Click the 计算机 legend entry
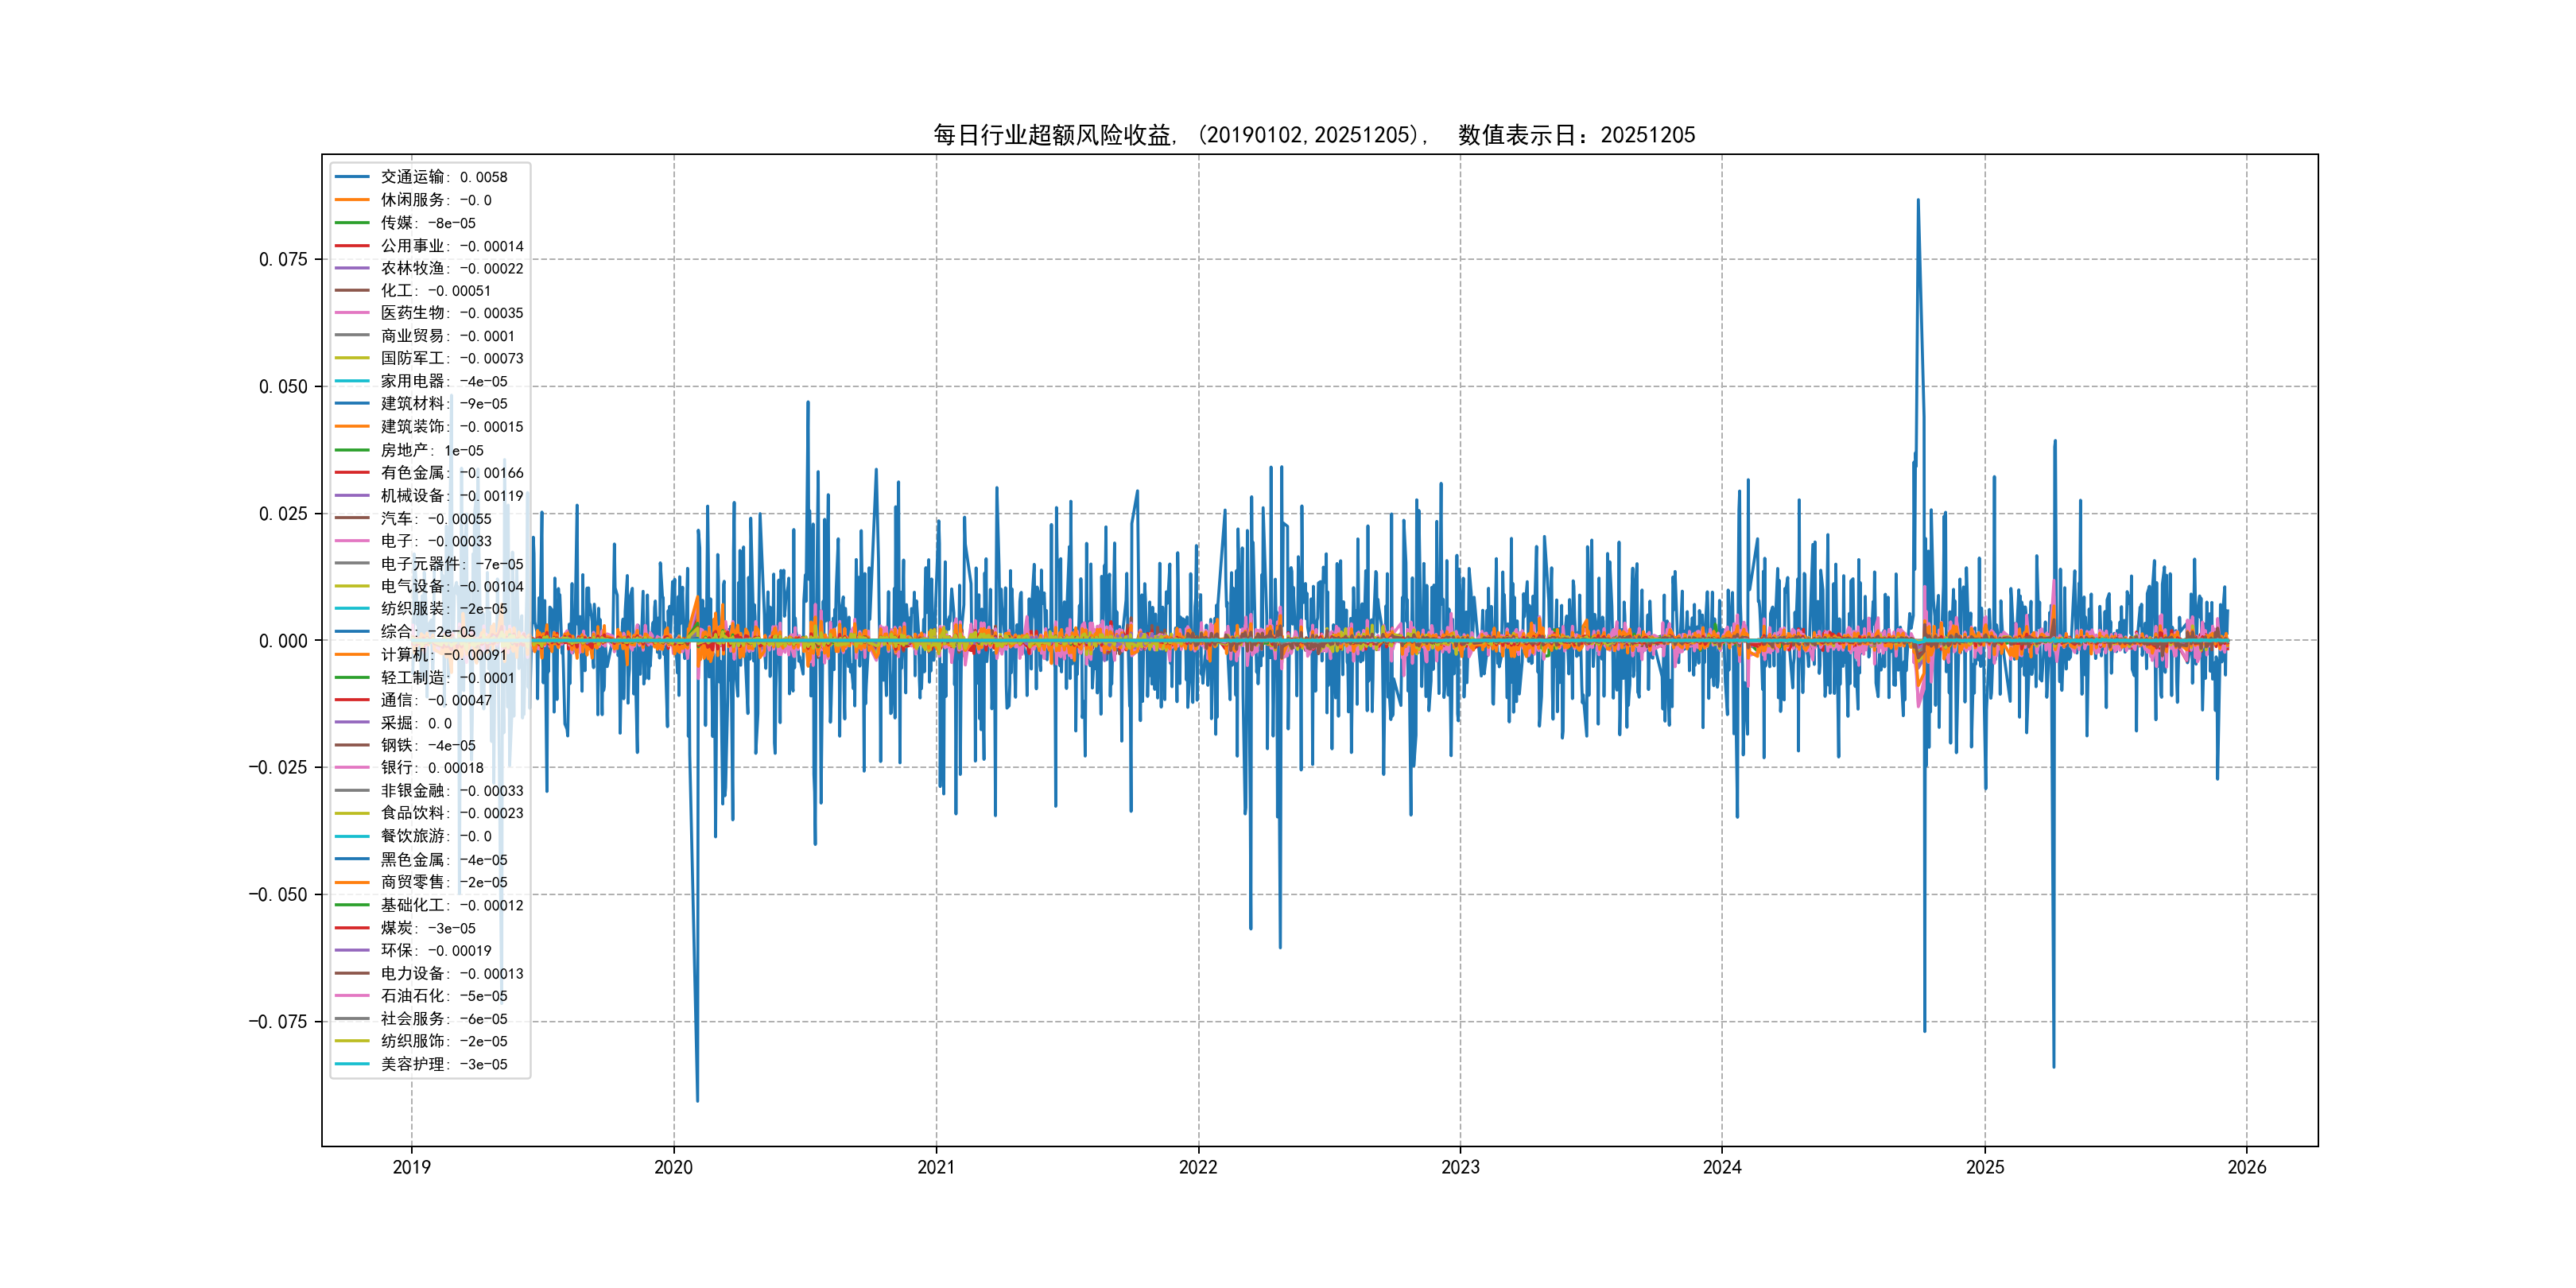 pos(443,655)
